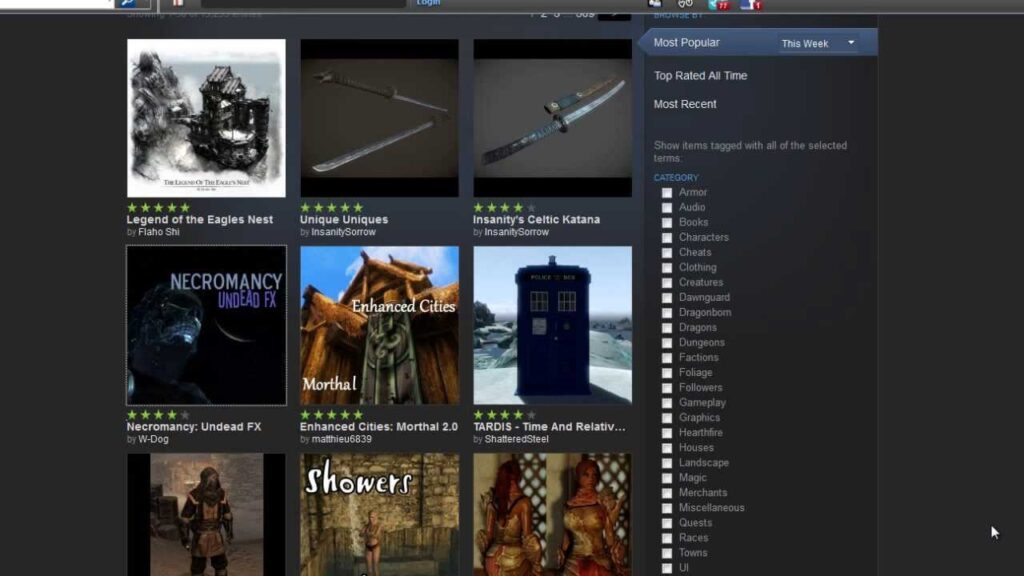Screen dimensions: 1024x576
Task: Visit author matthieu6839's profile link
Action: tap(341, 439)
